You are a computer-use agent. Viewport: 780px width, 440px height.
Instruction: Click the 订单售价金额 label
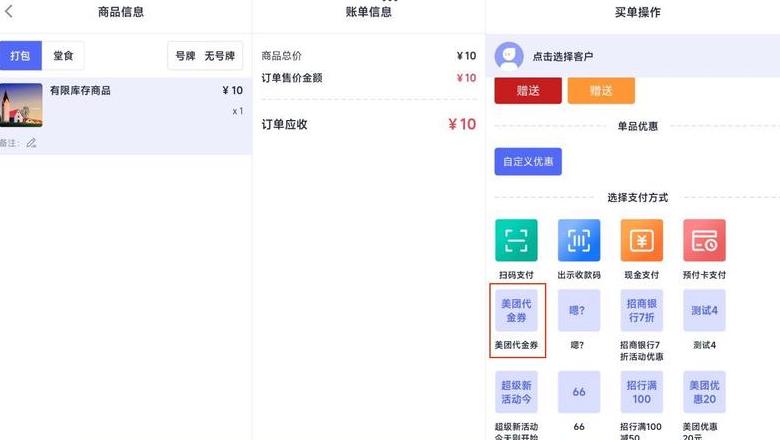point(292,78)
